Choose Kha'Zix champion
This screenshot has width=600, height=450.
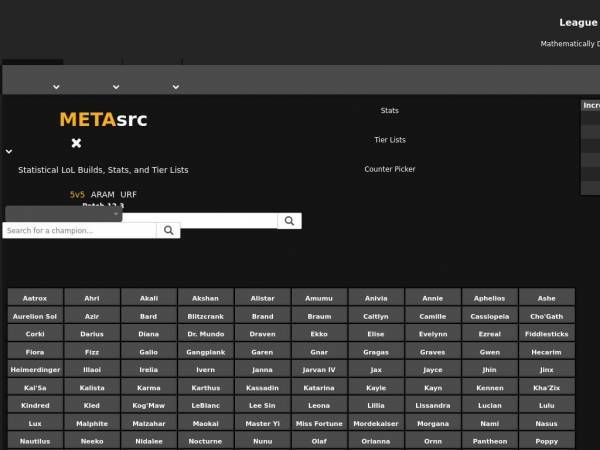[x=546, y=387]
